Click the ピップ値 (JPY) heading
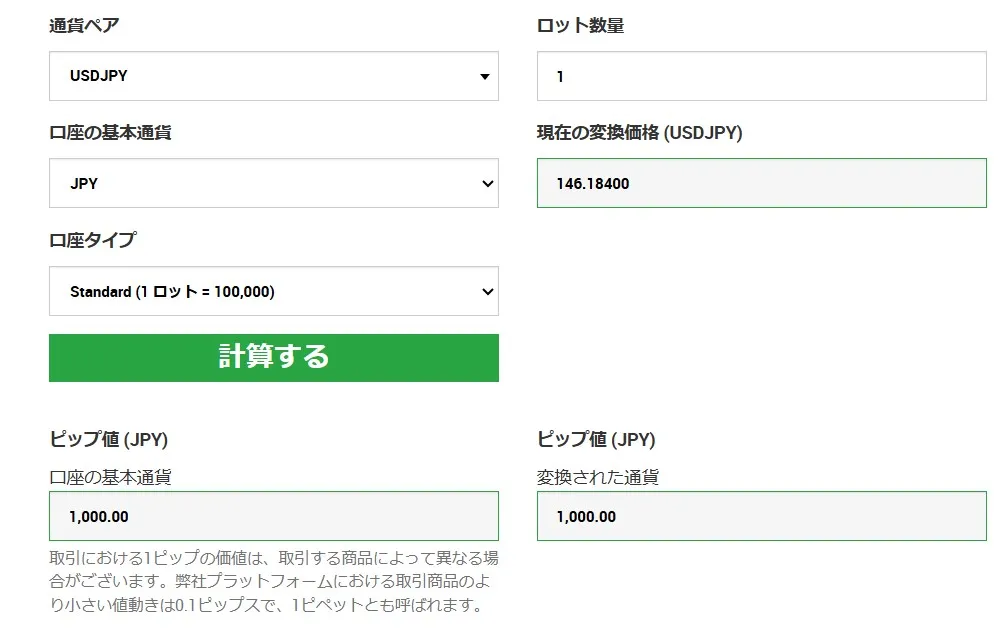This screenshot has width=1003, height=630. 109,439
